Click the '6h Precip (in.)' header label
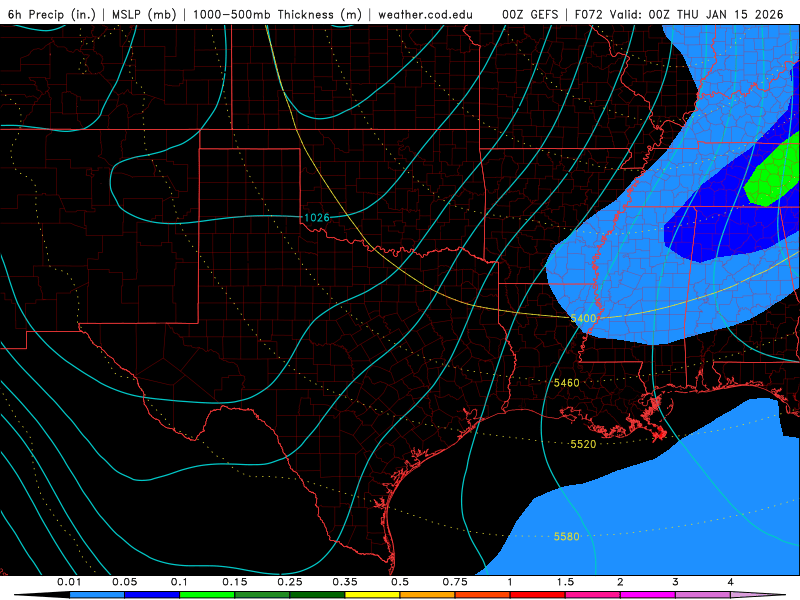Viewport: 800px width, 600px height. (x=52, y=14)
